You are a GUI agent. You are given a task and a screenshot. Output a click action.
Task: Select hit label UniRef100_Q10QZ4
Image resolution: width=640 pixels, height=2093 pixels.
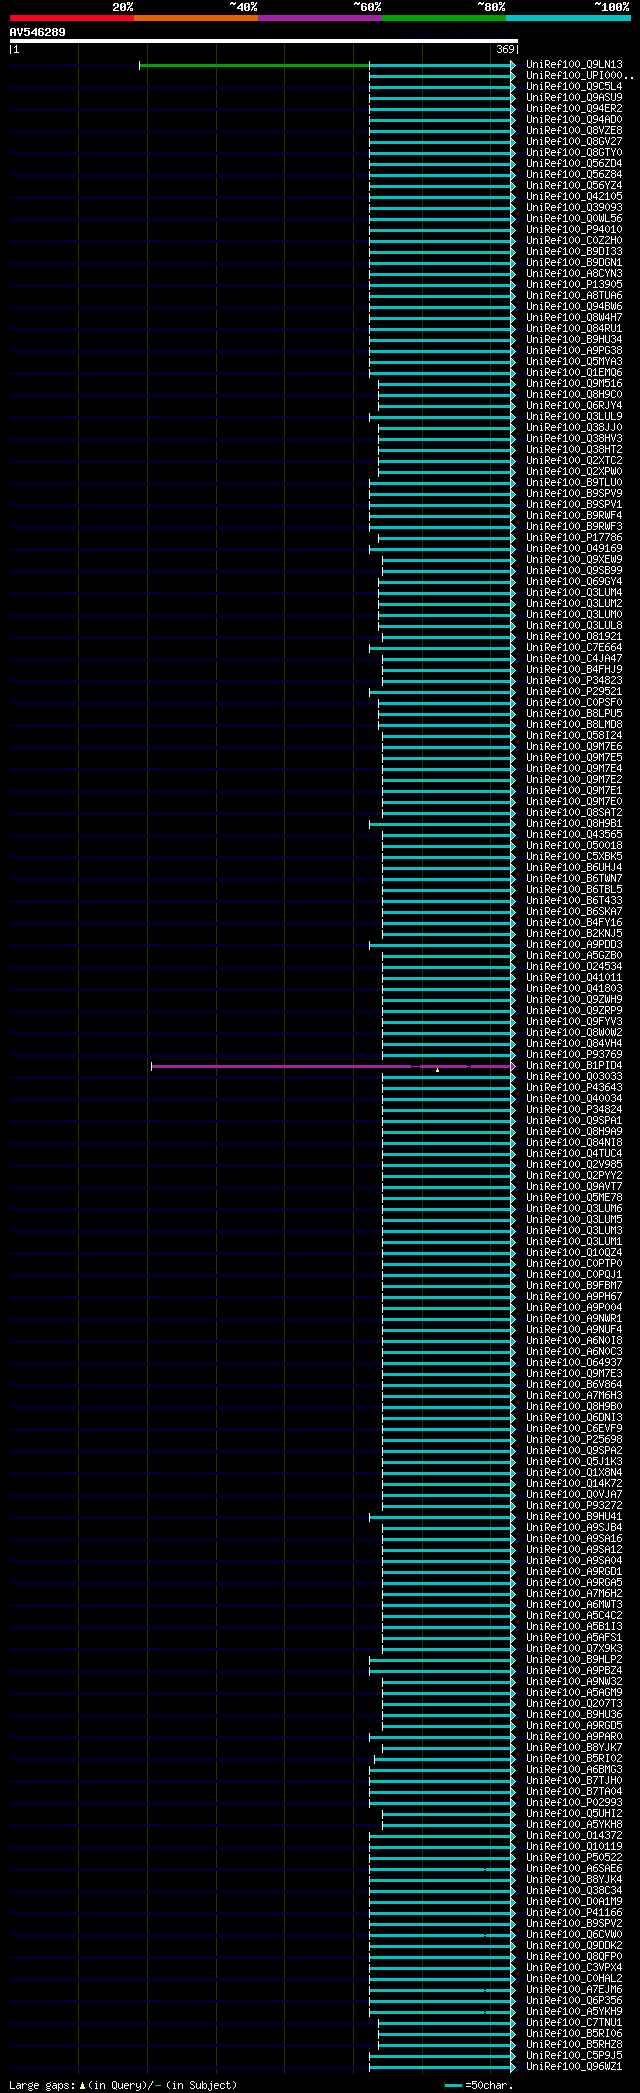coord(574,1253)
